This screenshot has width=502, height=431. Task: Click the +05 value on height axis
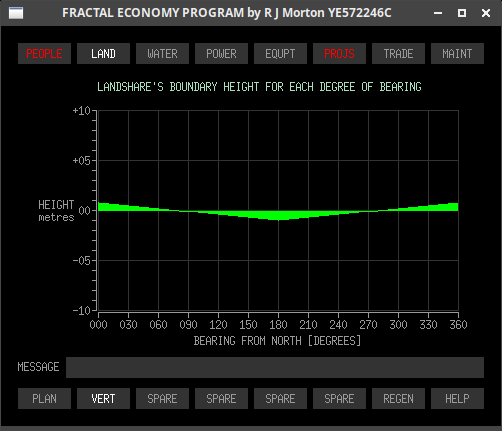[82, 161]
